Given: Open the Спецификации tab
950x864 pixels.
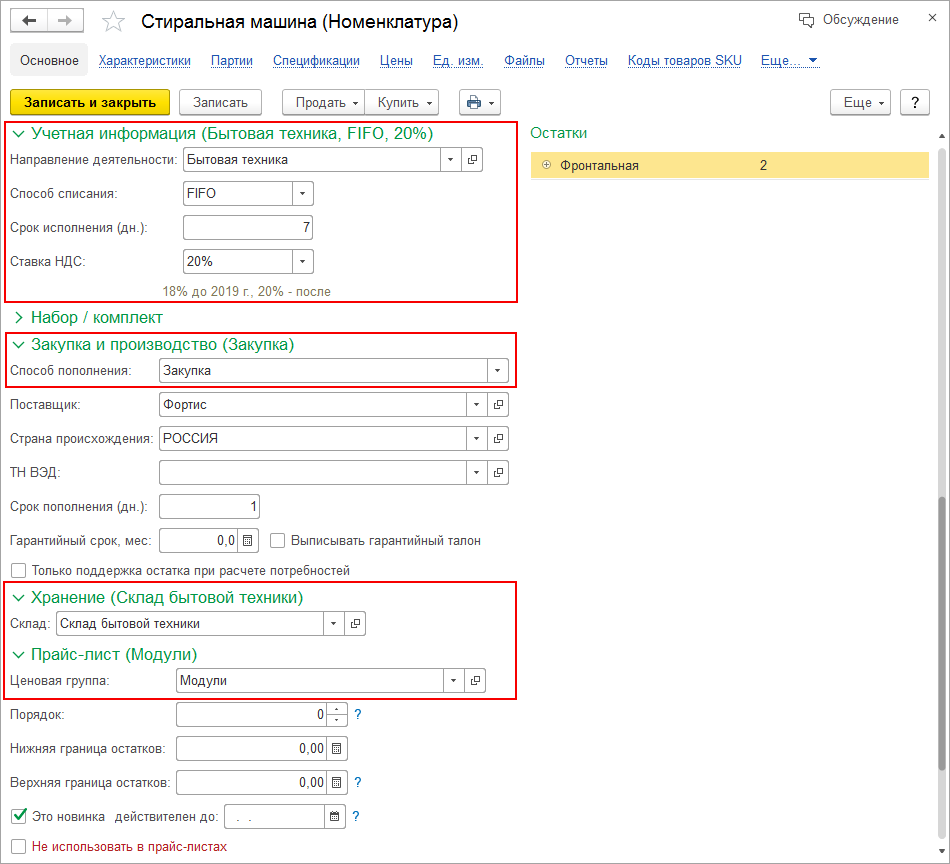Looking at the screenshot, I should pyautogui.click(x=316, y=61).
